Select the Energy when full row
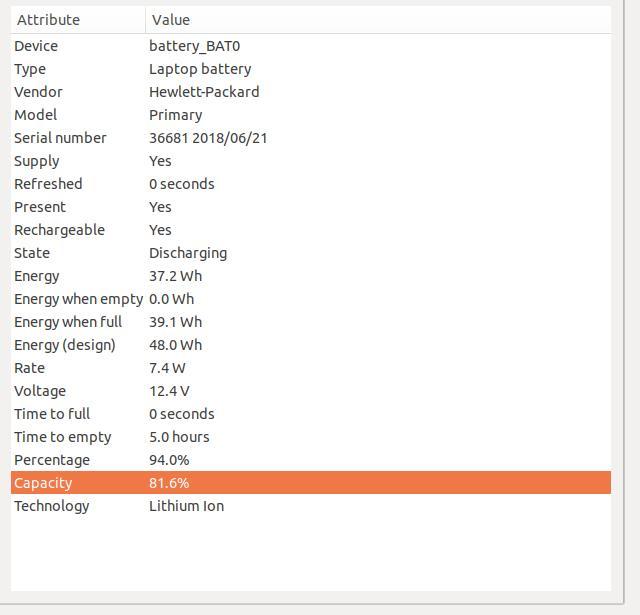640x615 pixels. (x=311, y=322)
